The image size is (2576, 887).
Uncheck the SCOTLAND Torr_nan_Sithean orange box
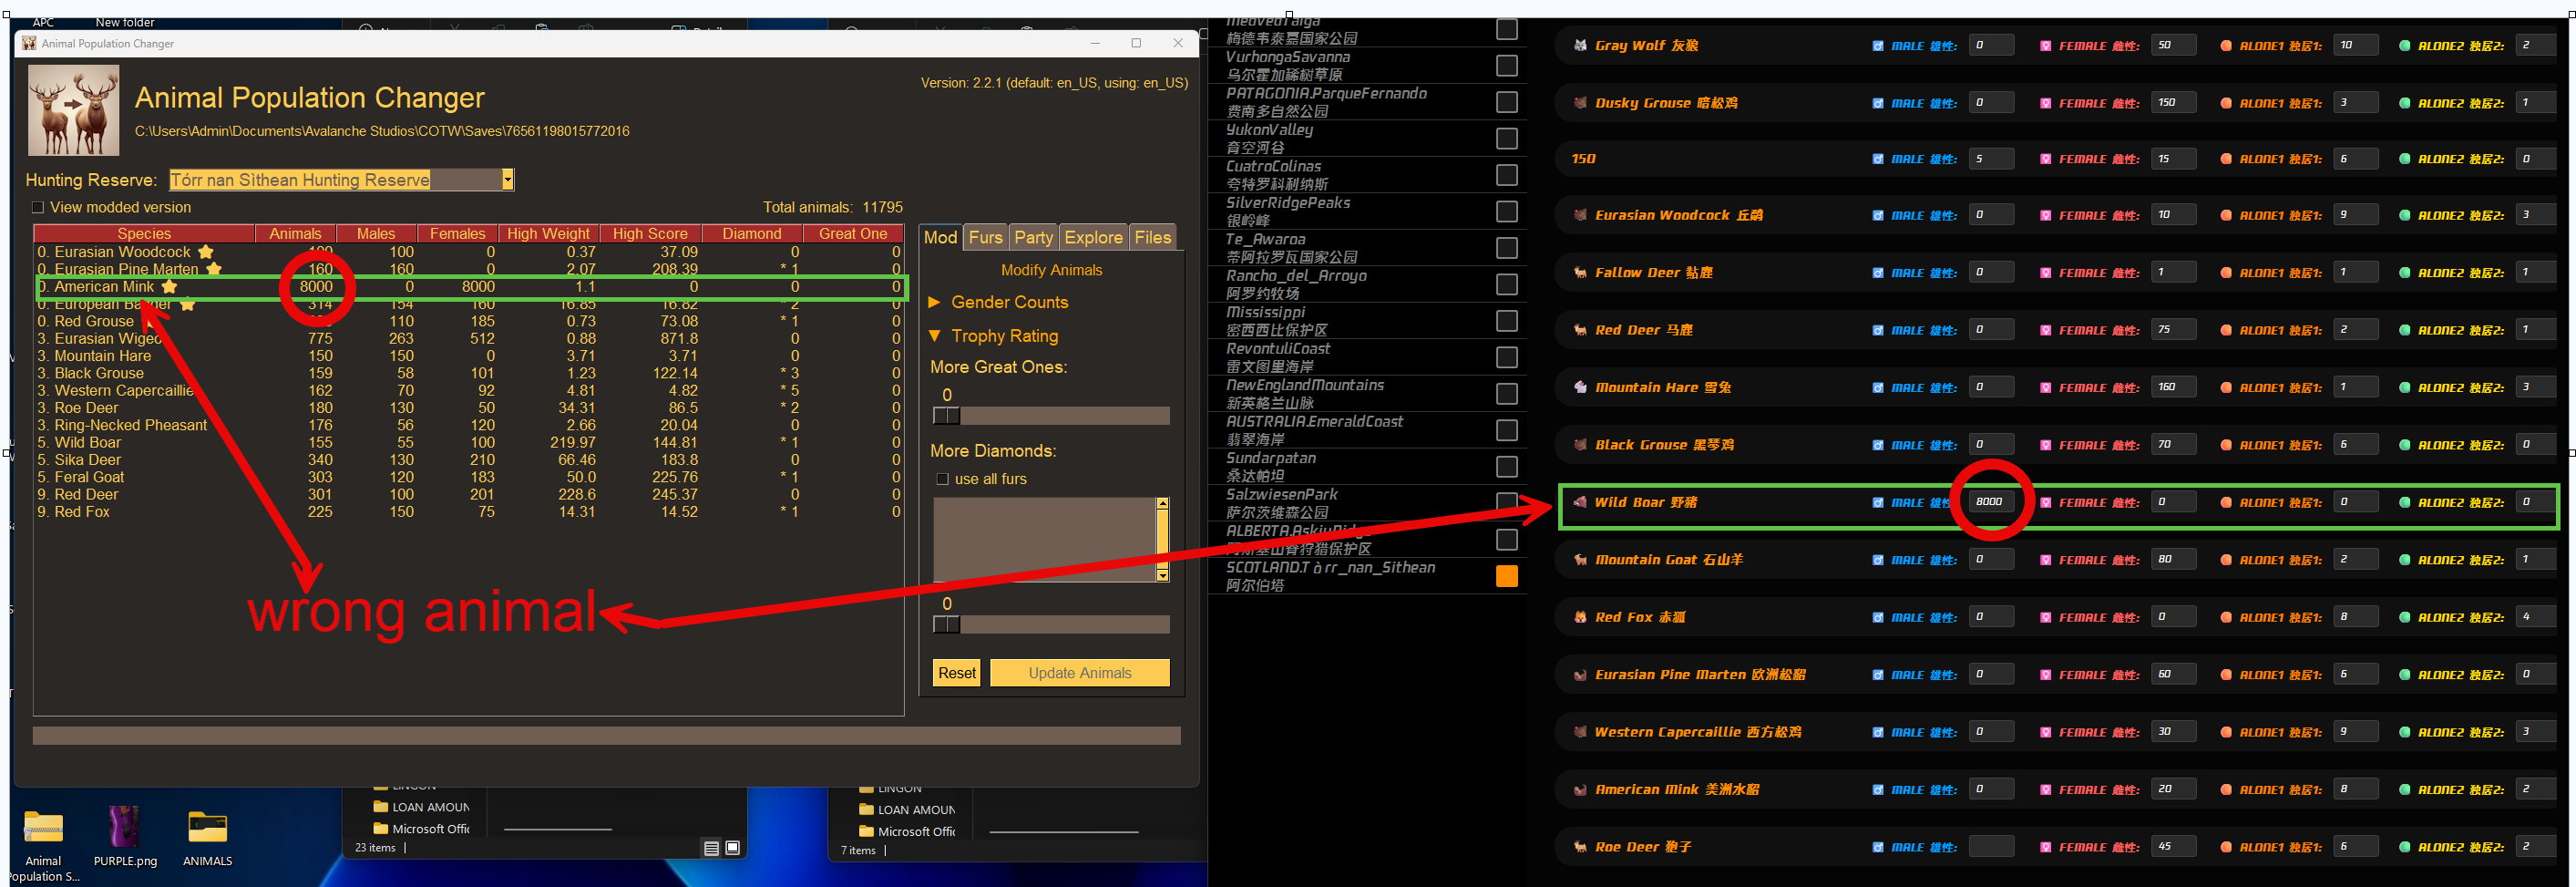[x=1506, y=576]
